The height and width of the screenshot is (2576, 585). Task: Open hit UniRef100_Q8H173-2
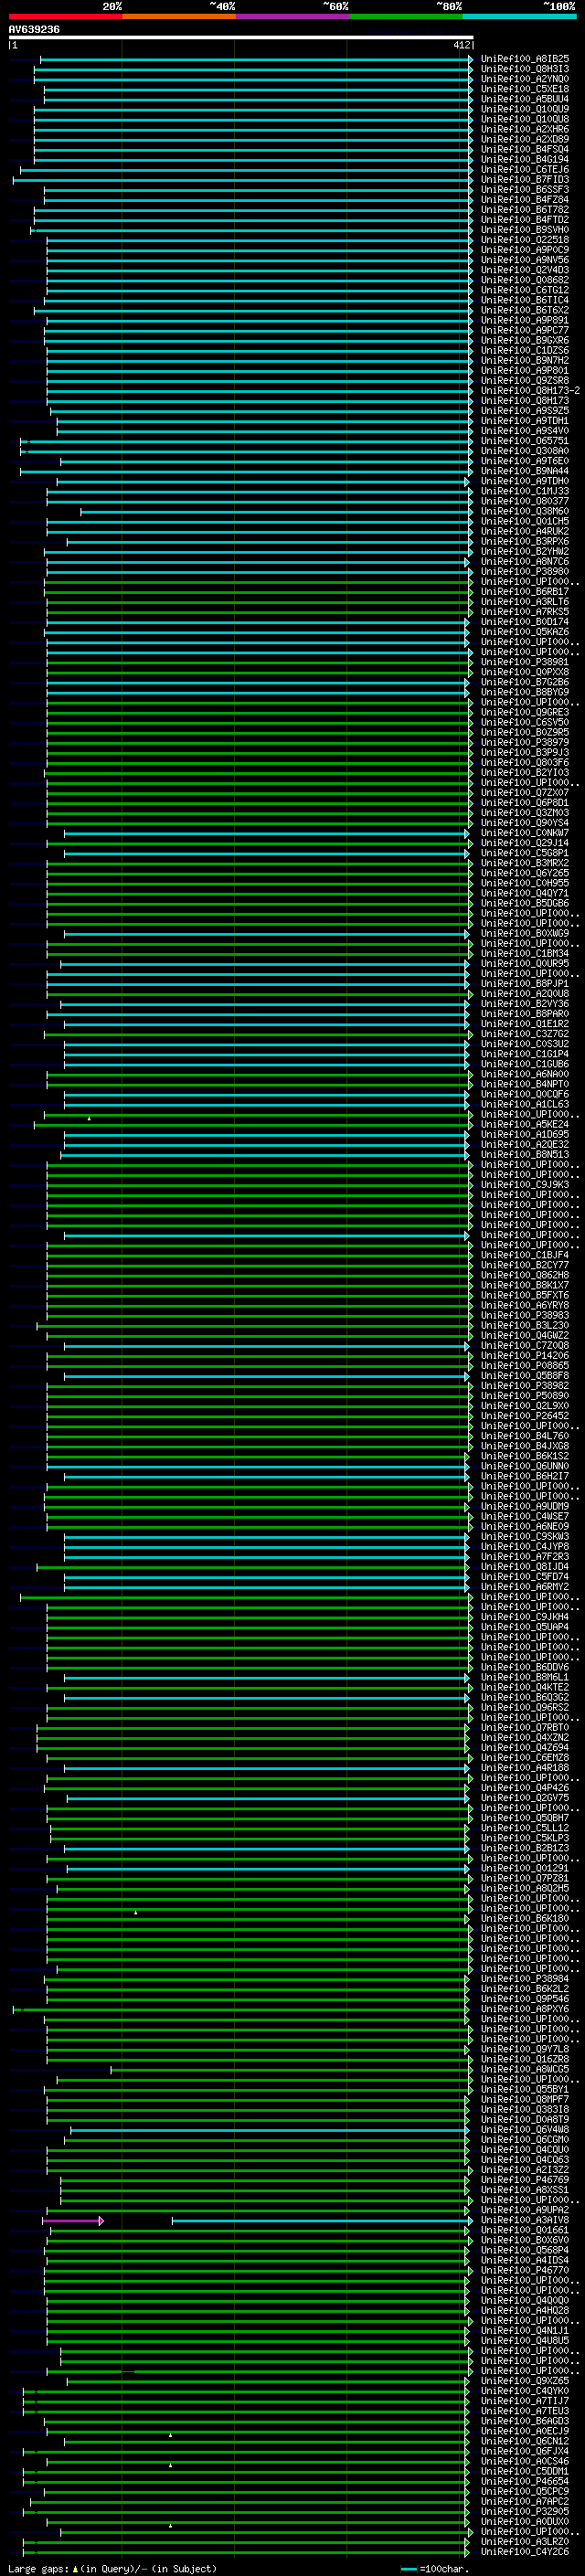click(530, 391)
